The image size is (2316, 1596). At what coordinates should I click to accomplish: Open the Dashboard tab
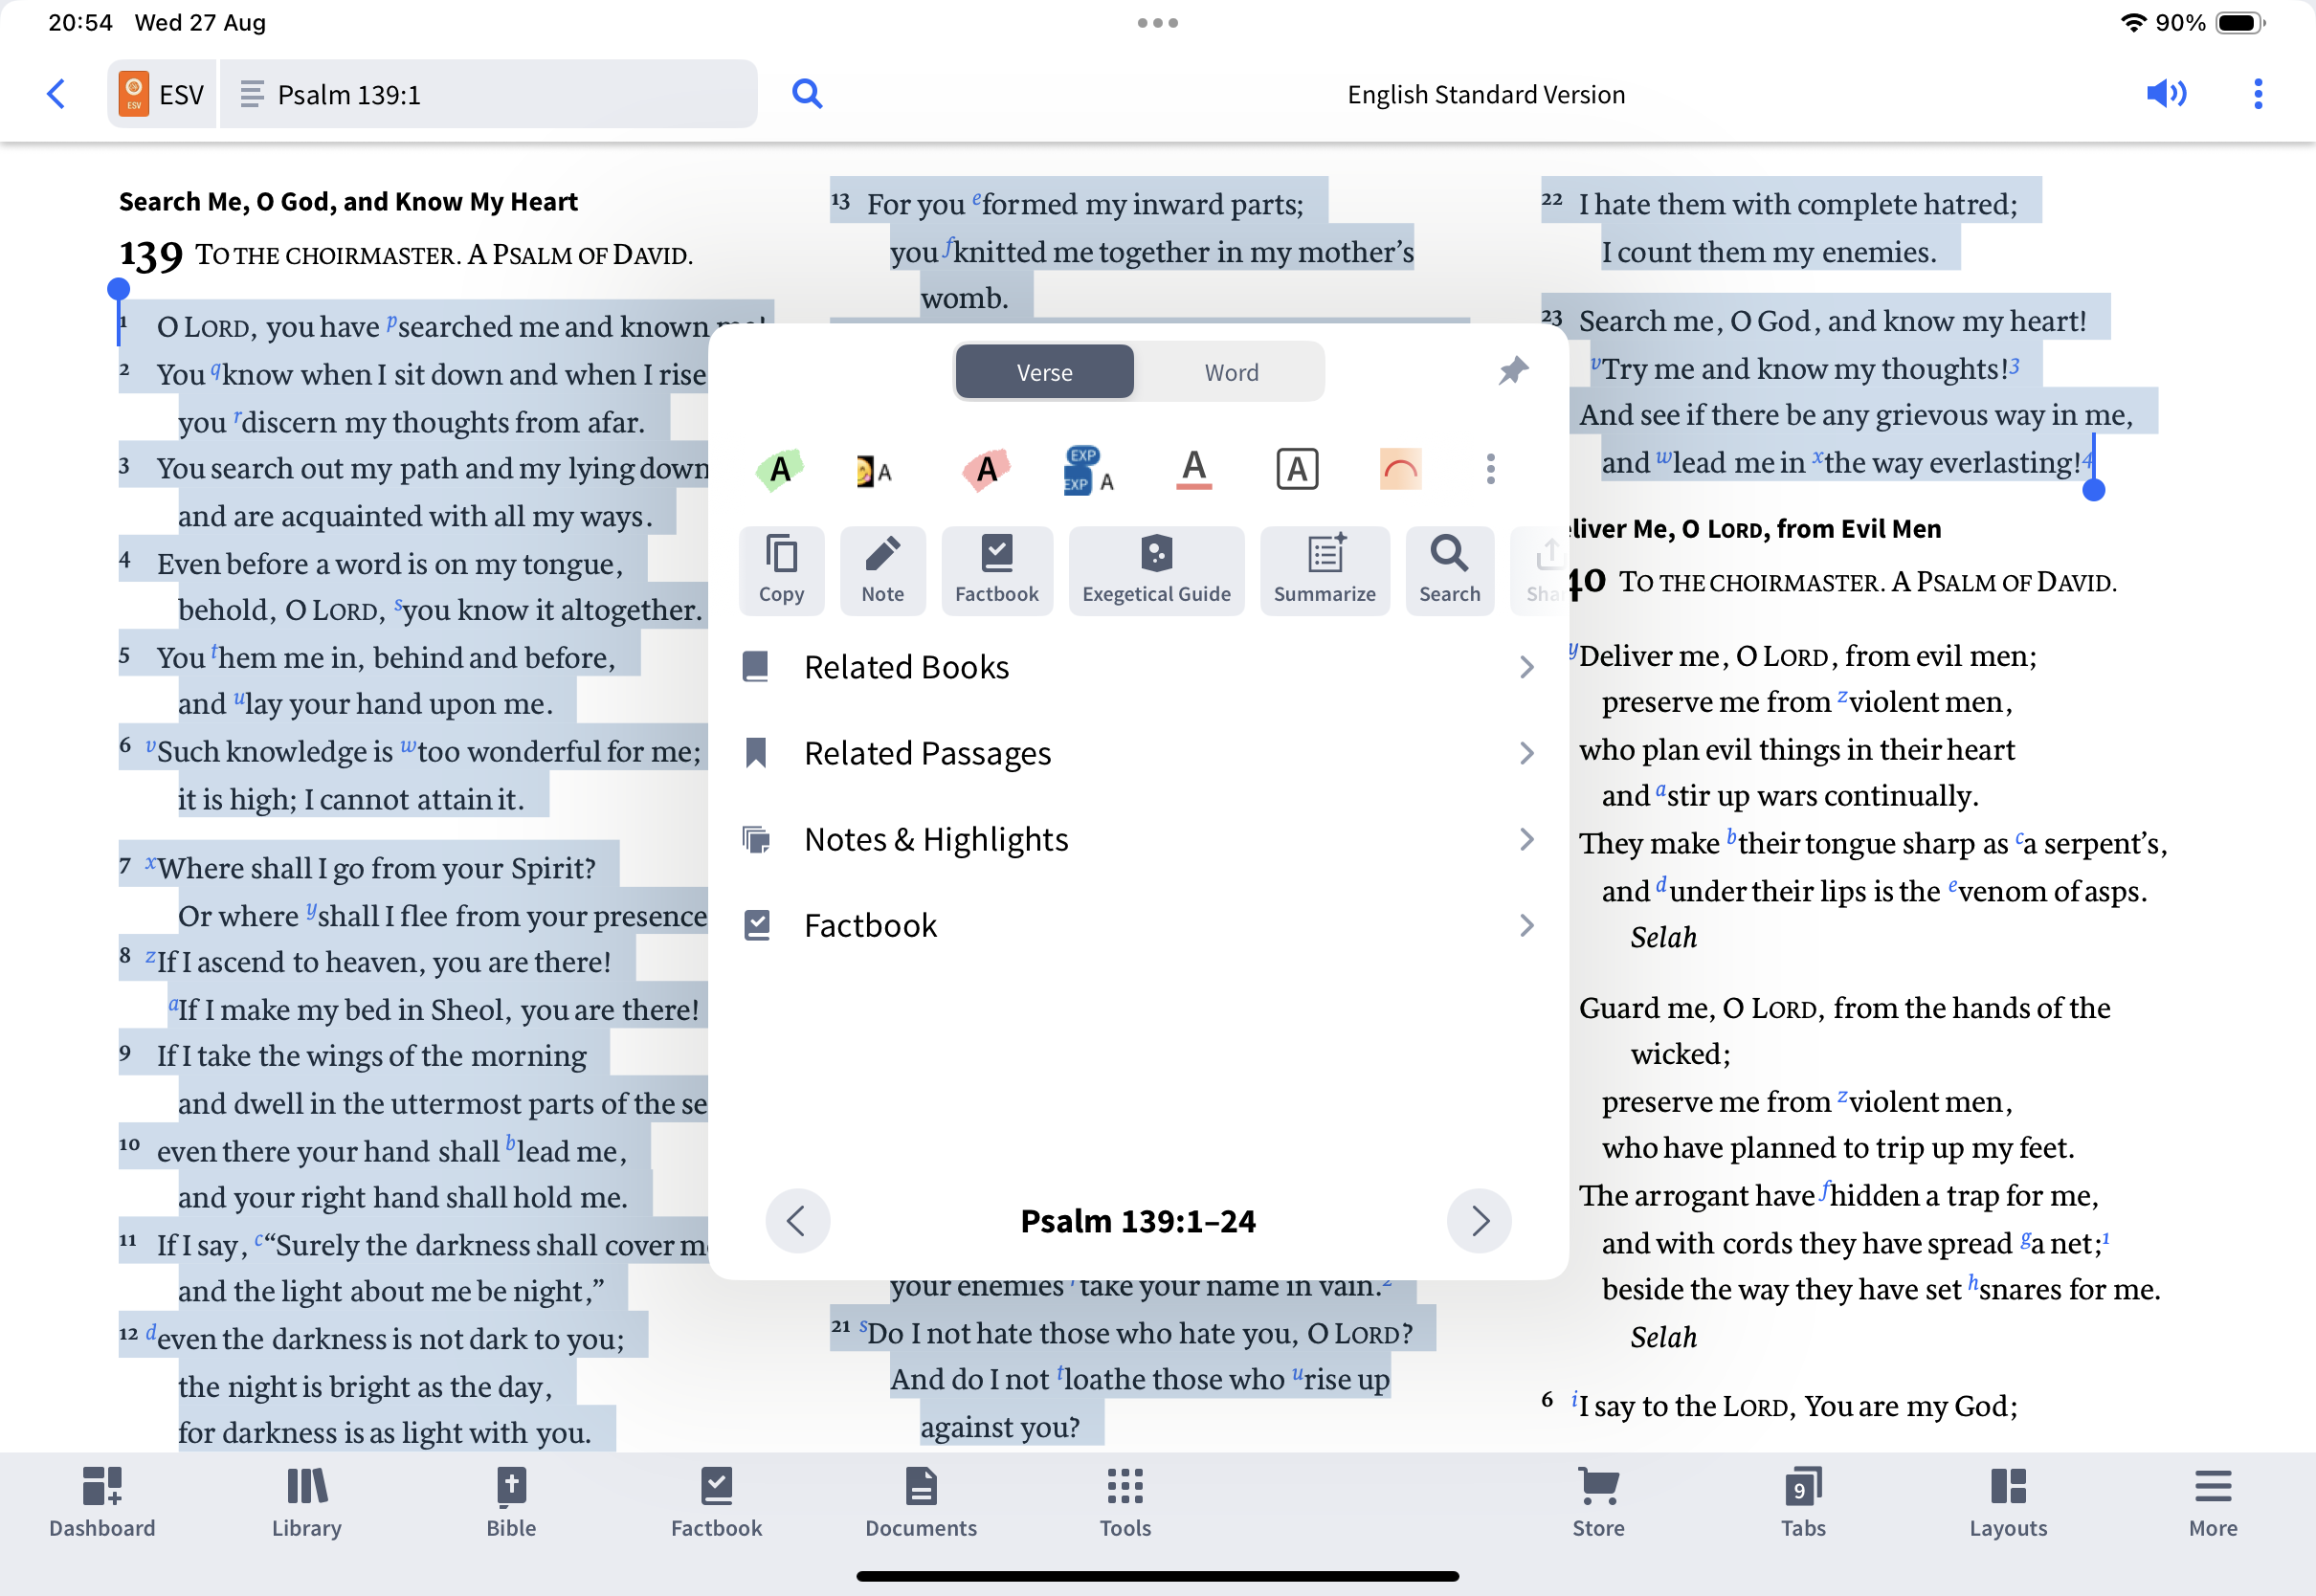tap(102, 1502)
